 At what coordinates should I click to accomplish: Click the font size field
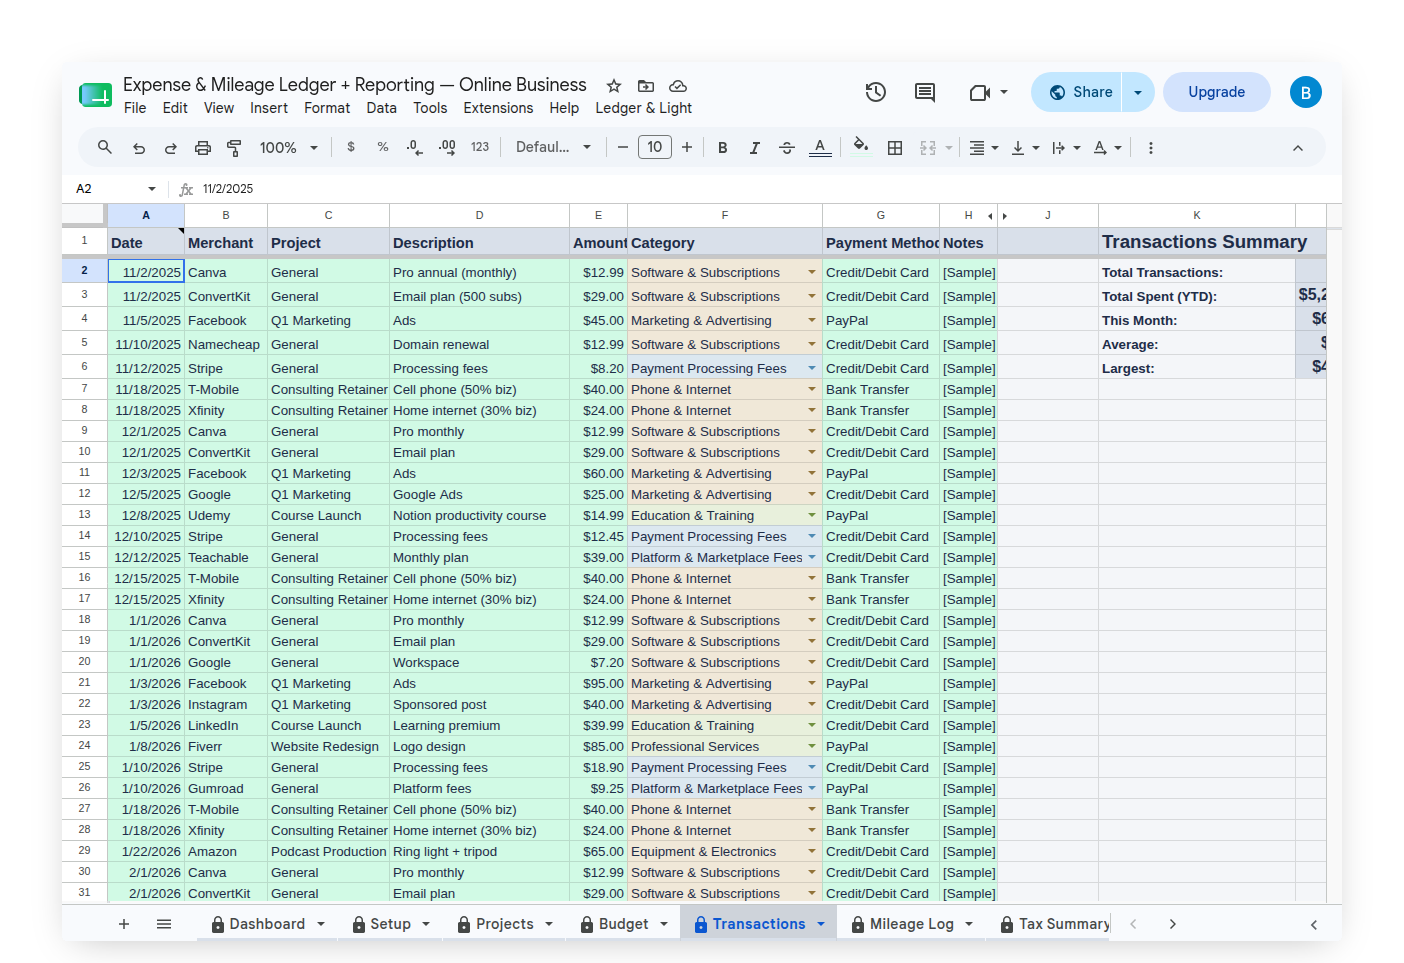pyautogui.click(x=655, y=147)
